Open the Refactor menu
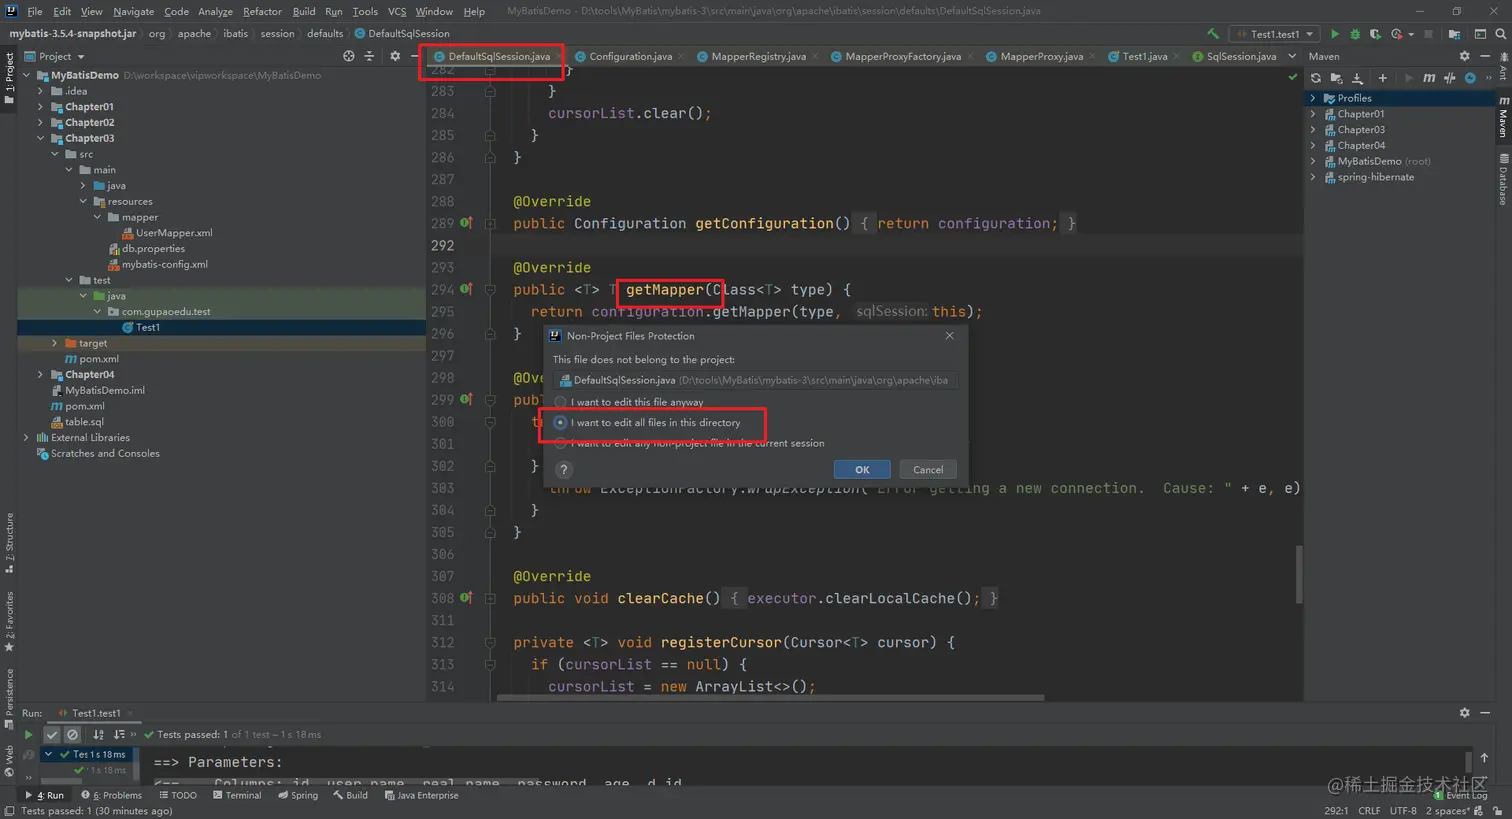Screen dimensions: 1512x819 pyautogui.click(x=262, y=12)
